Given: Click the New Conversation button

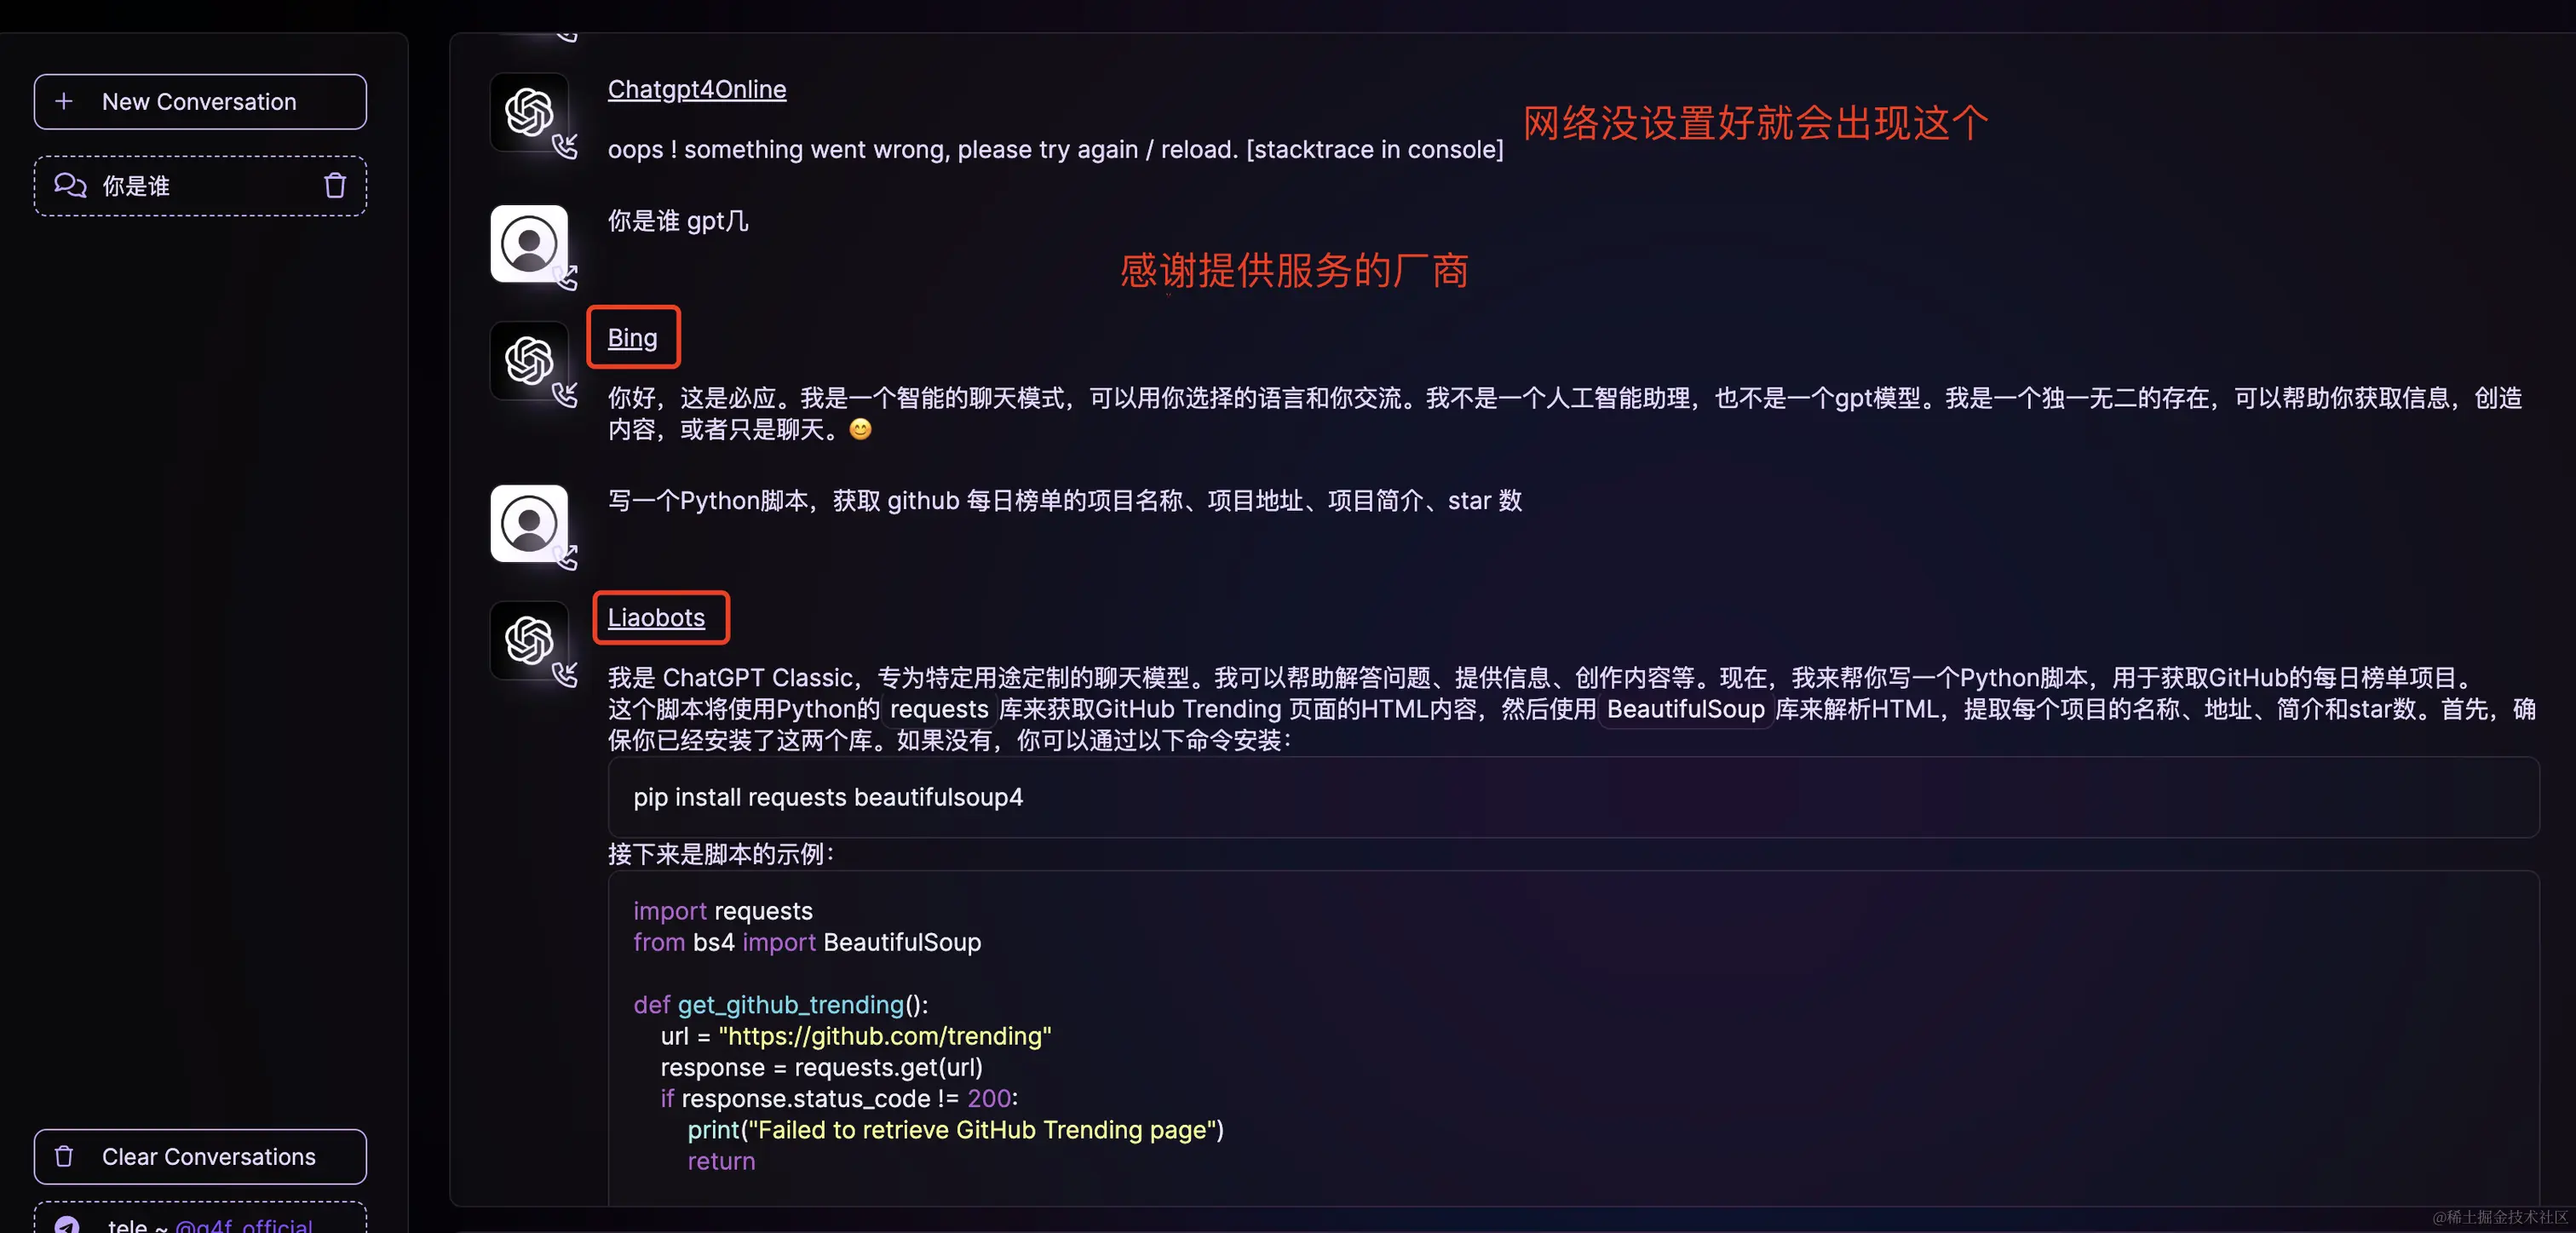Looking at the screenshot, I should tap(198, 100).
